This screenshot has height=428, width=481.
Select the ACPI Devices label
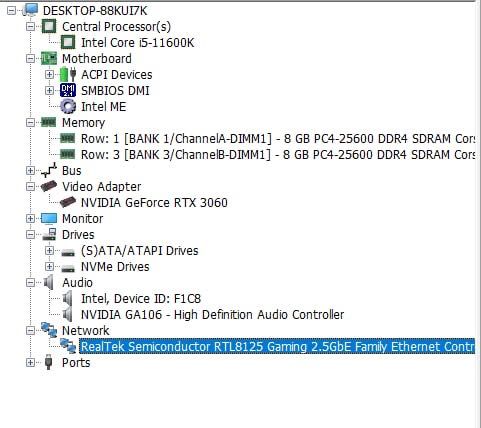click(117, 75)
